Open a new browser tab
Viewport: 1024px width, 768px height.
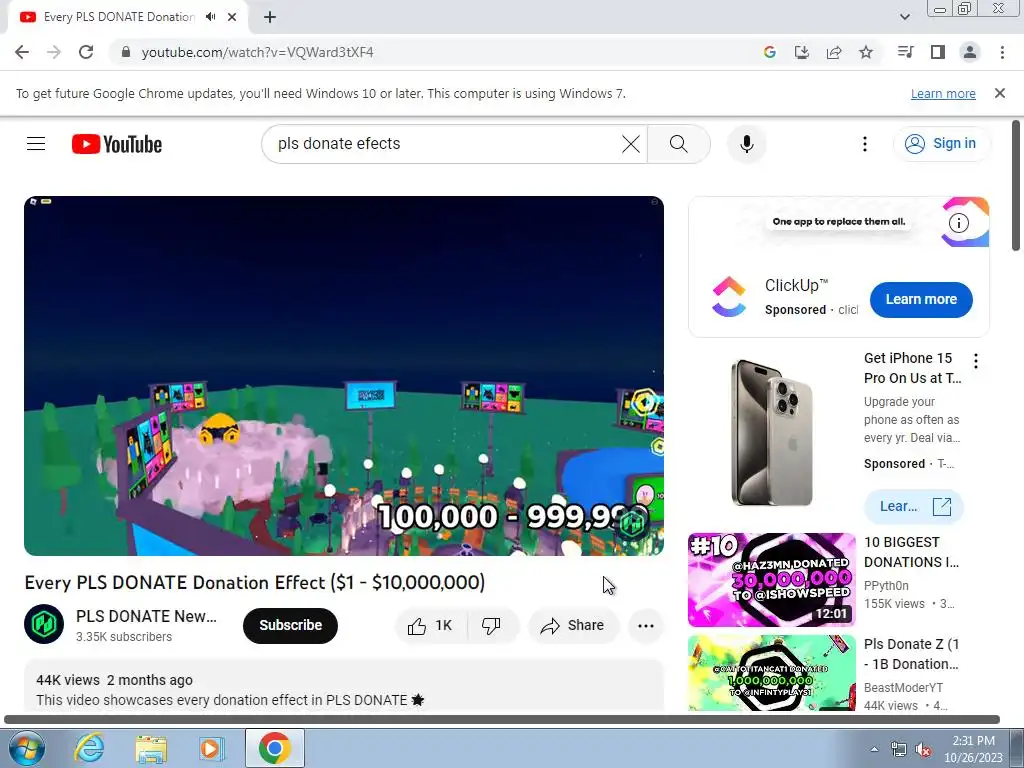(x=270, y=17)
